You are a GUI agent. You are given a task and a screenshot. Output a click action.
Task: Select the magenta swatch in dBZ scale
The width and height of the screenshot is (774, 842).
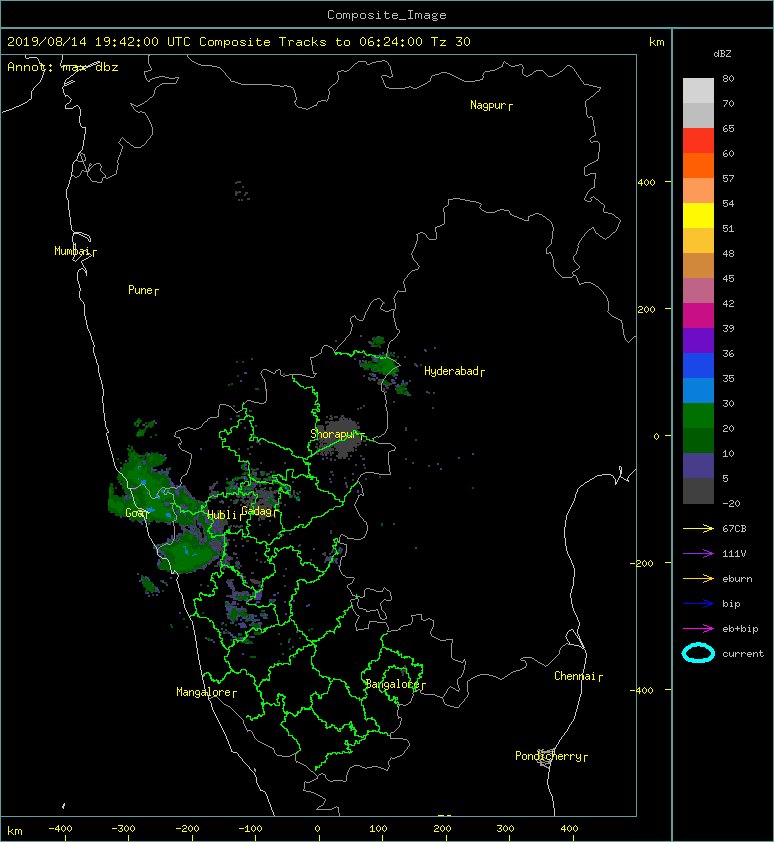pyautogui.click(x=698, y=315)
